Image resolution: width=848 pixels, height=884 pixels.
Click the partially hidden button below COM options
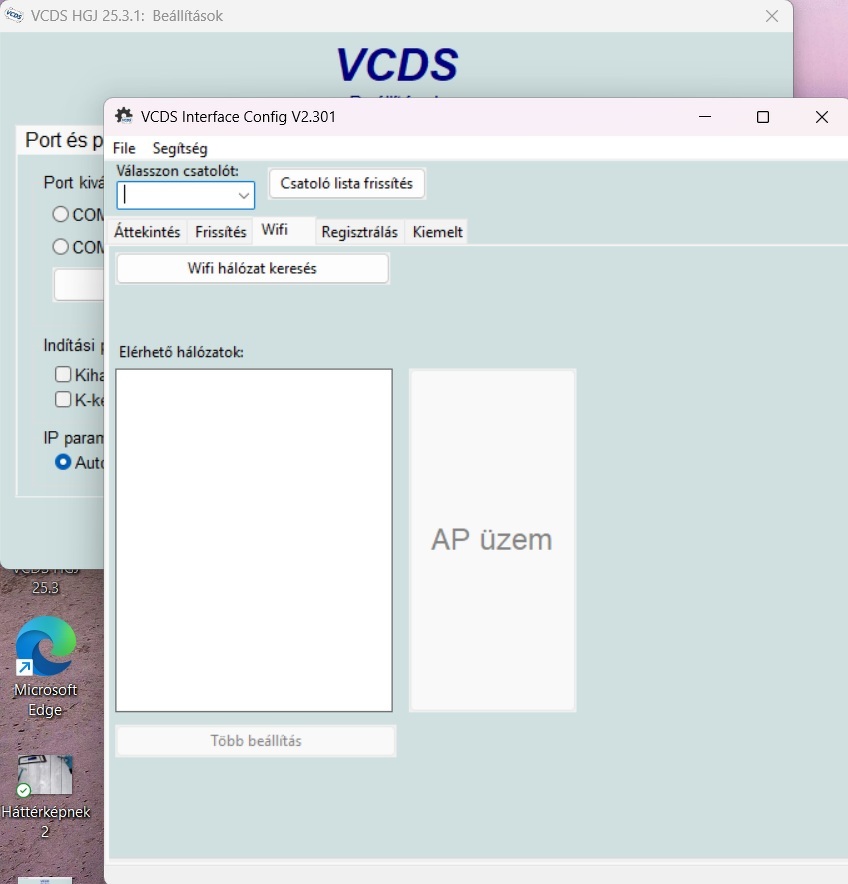[x=78, y=285]
